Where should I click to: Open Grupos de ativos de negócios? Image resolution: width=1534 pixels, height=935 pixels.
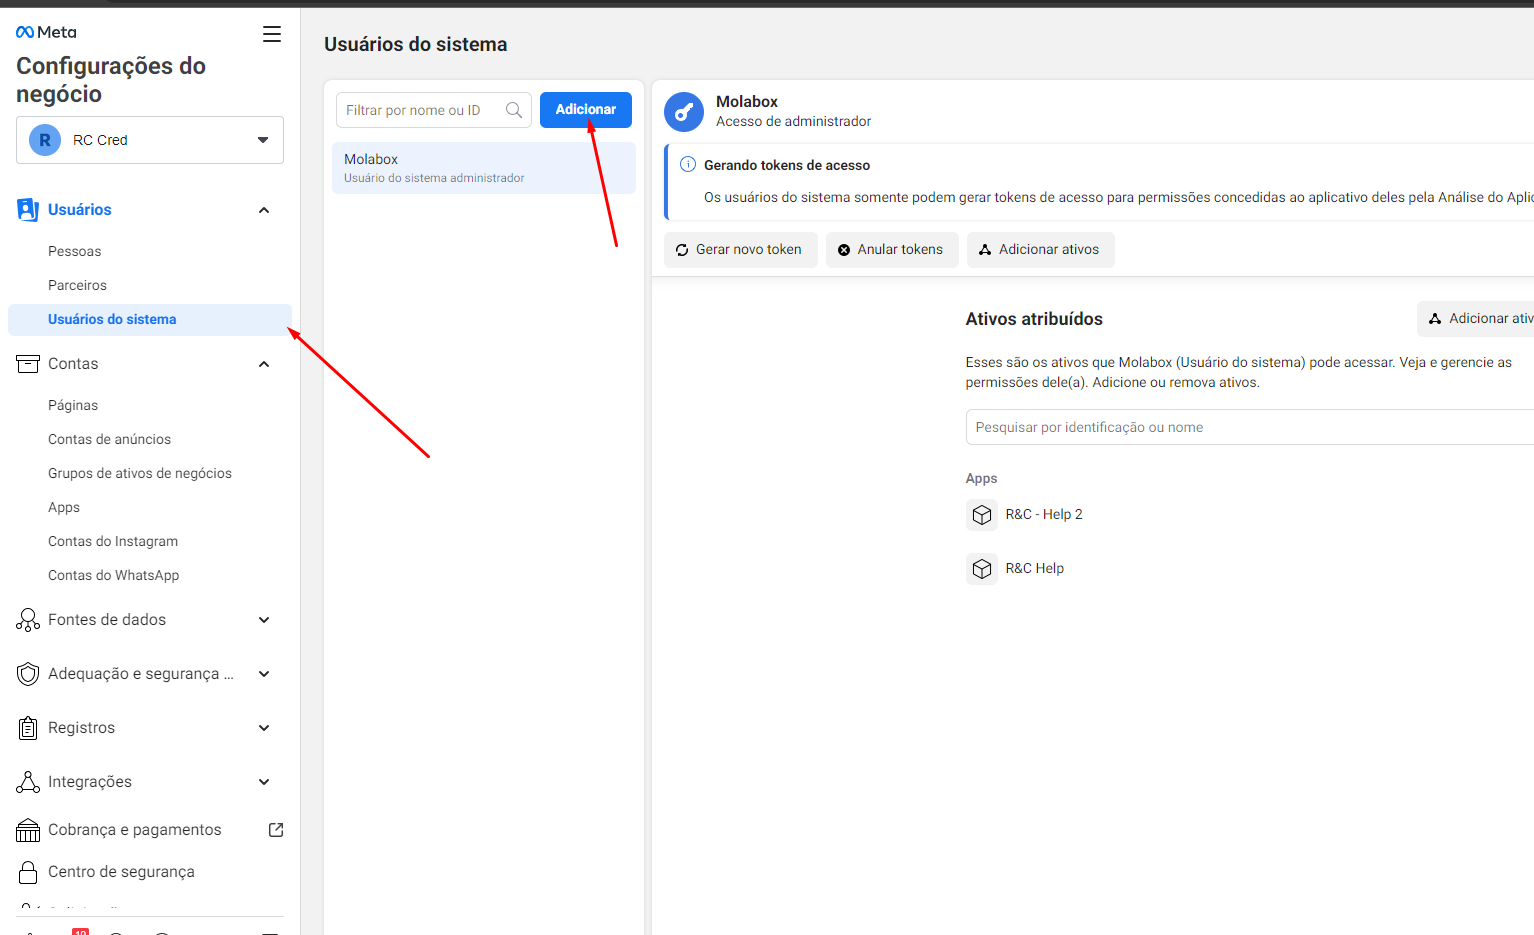click(140, 473)
